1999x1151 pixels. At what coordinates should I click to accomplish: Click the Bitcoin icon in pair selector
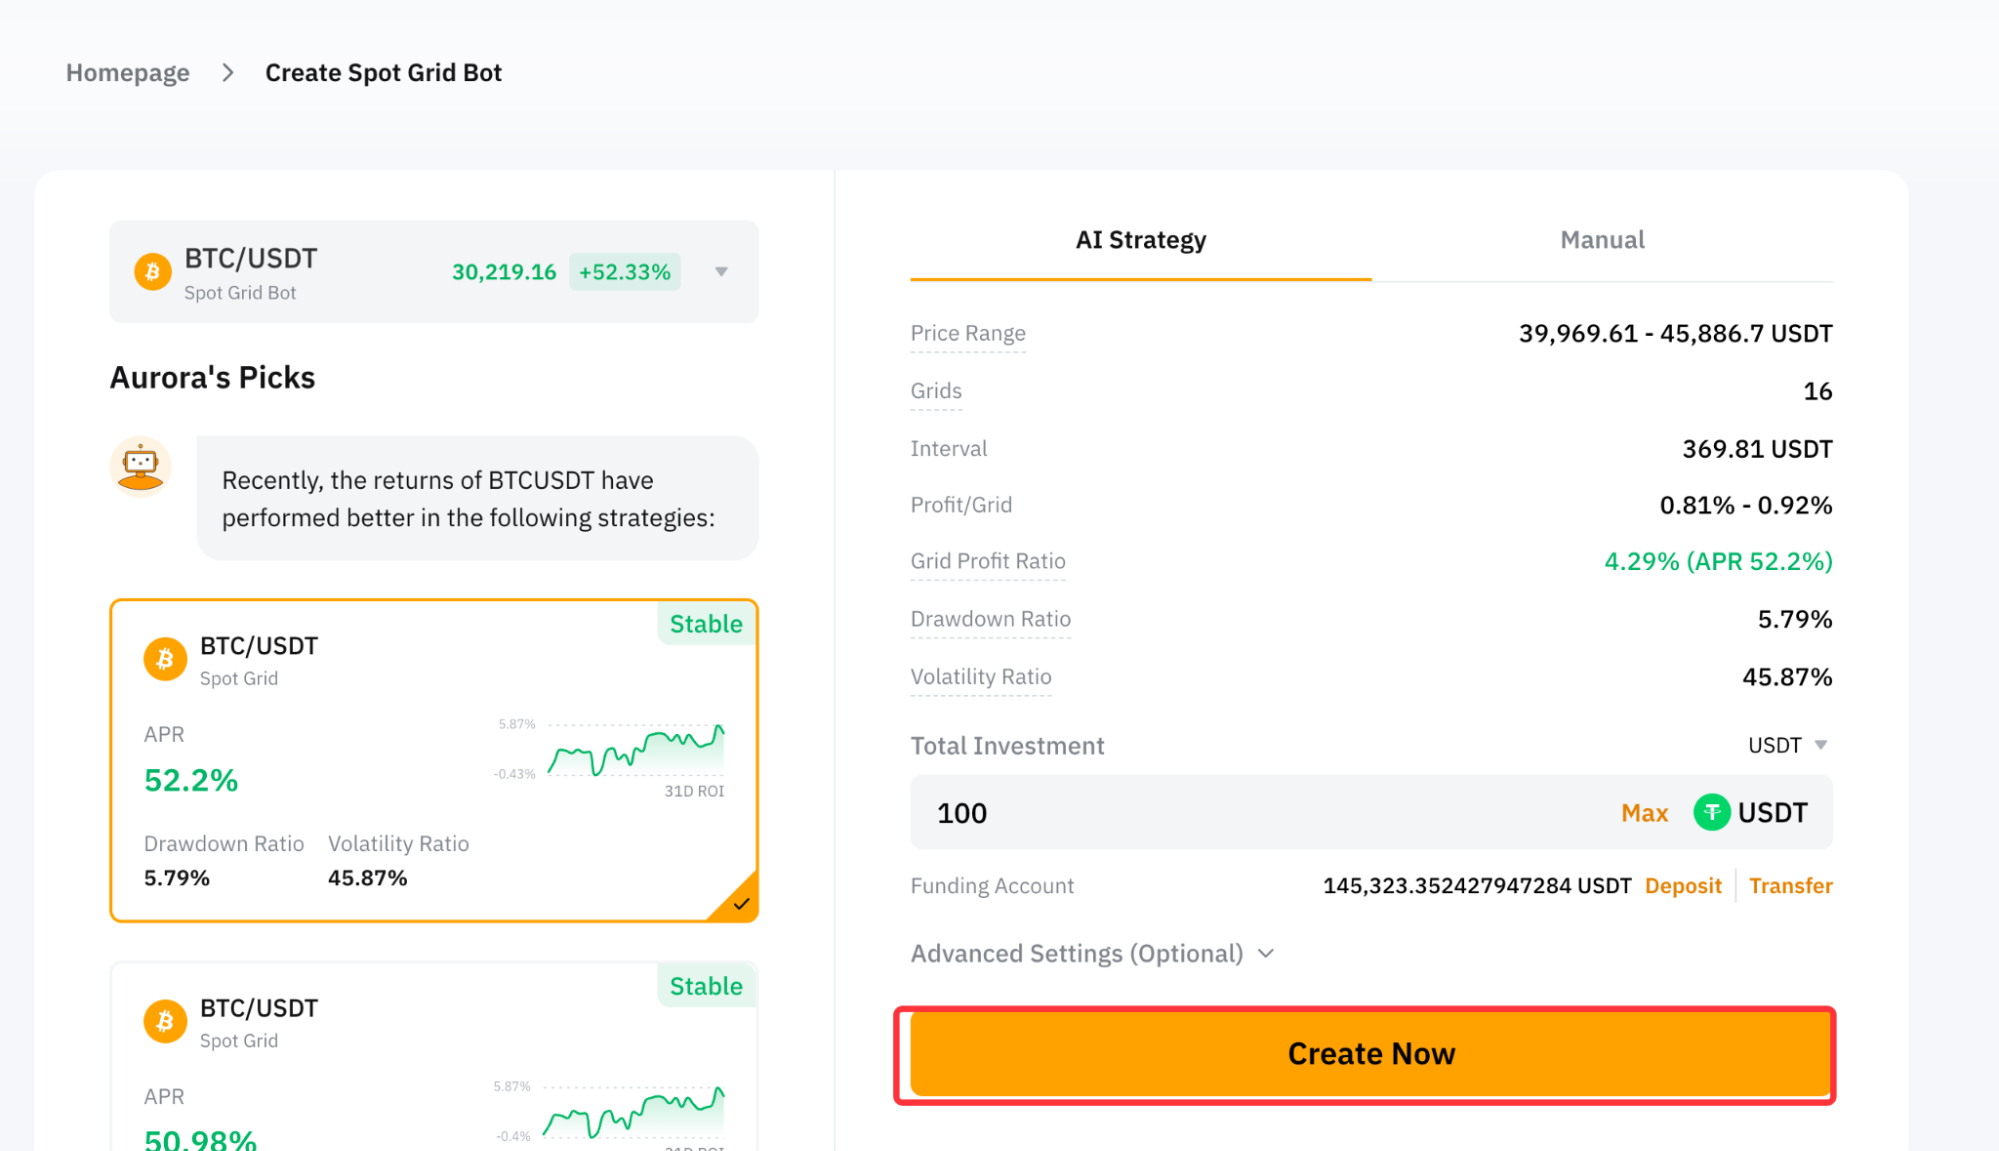[x=152, y=272]
